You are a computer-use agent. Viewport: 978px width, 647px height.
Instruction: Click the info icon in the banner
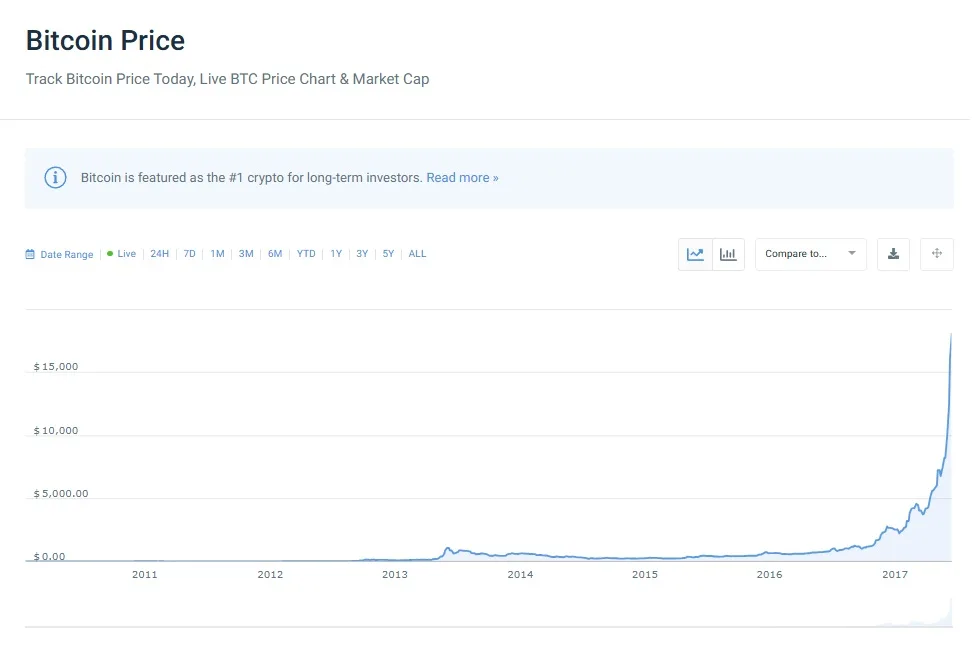(x=56, y=178)
